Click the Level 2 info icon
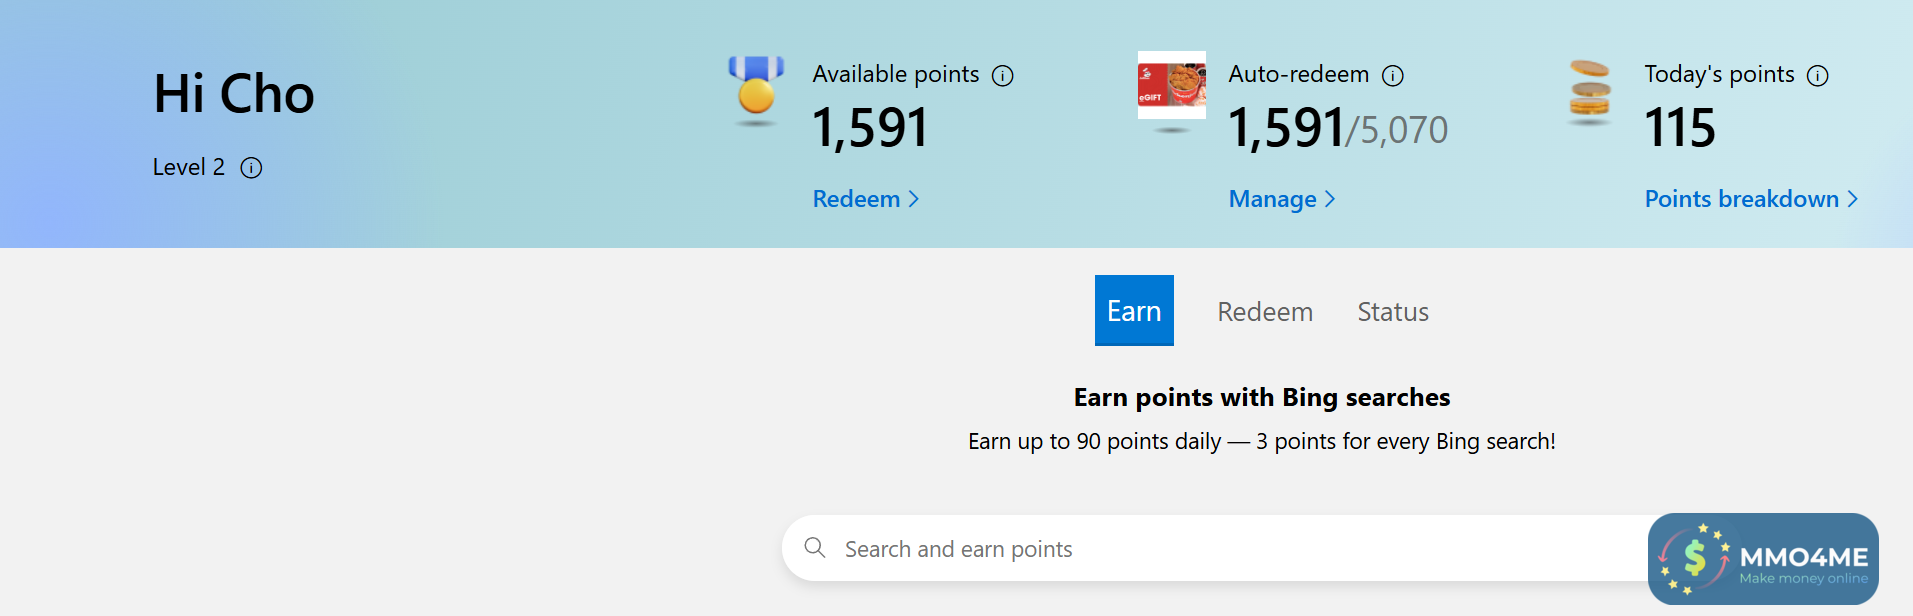This screenshot has width=1913, height=616. (x=252, y=168)
